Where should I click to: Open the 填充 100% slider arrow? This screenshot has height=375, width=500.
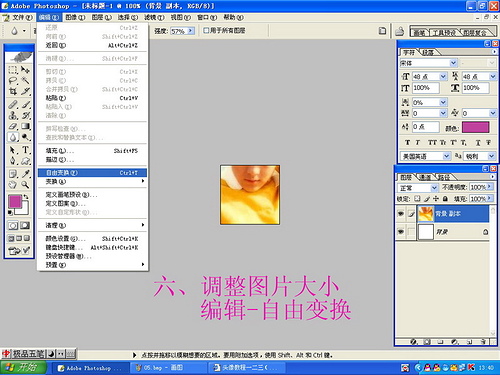point(490,199)
